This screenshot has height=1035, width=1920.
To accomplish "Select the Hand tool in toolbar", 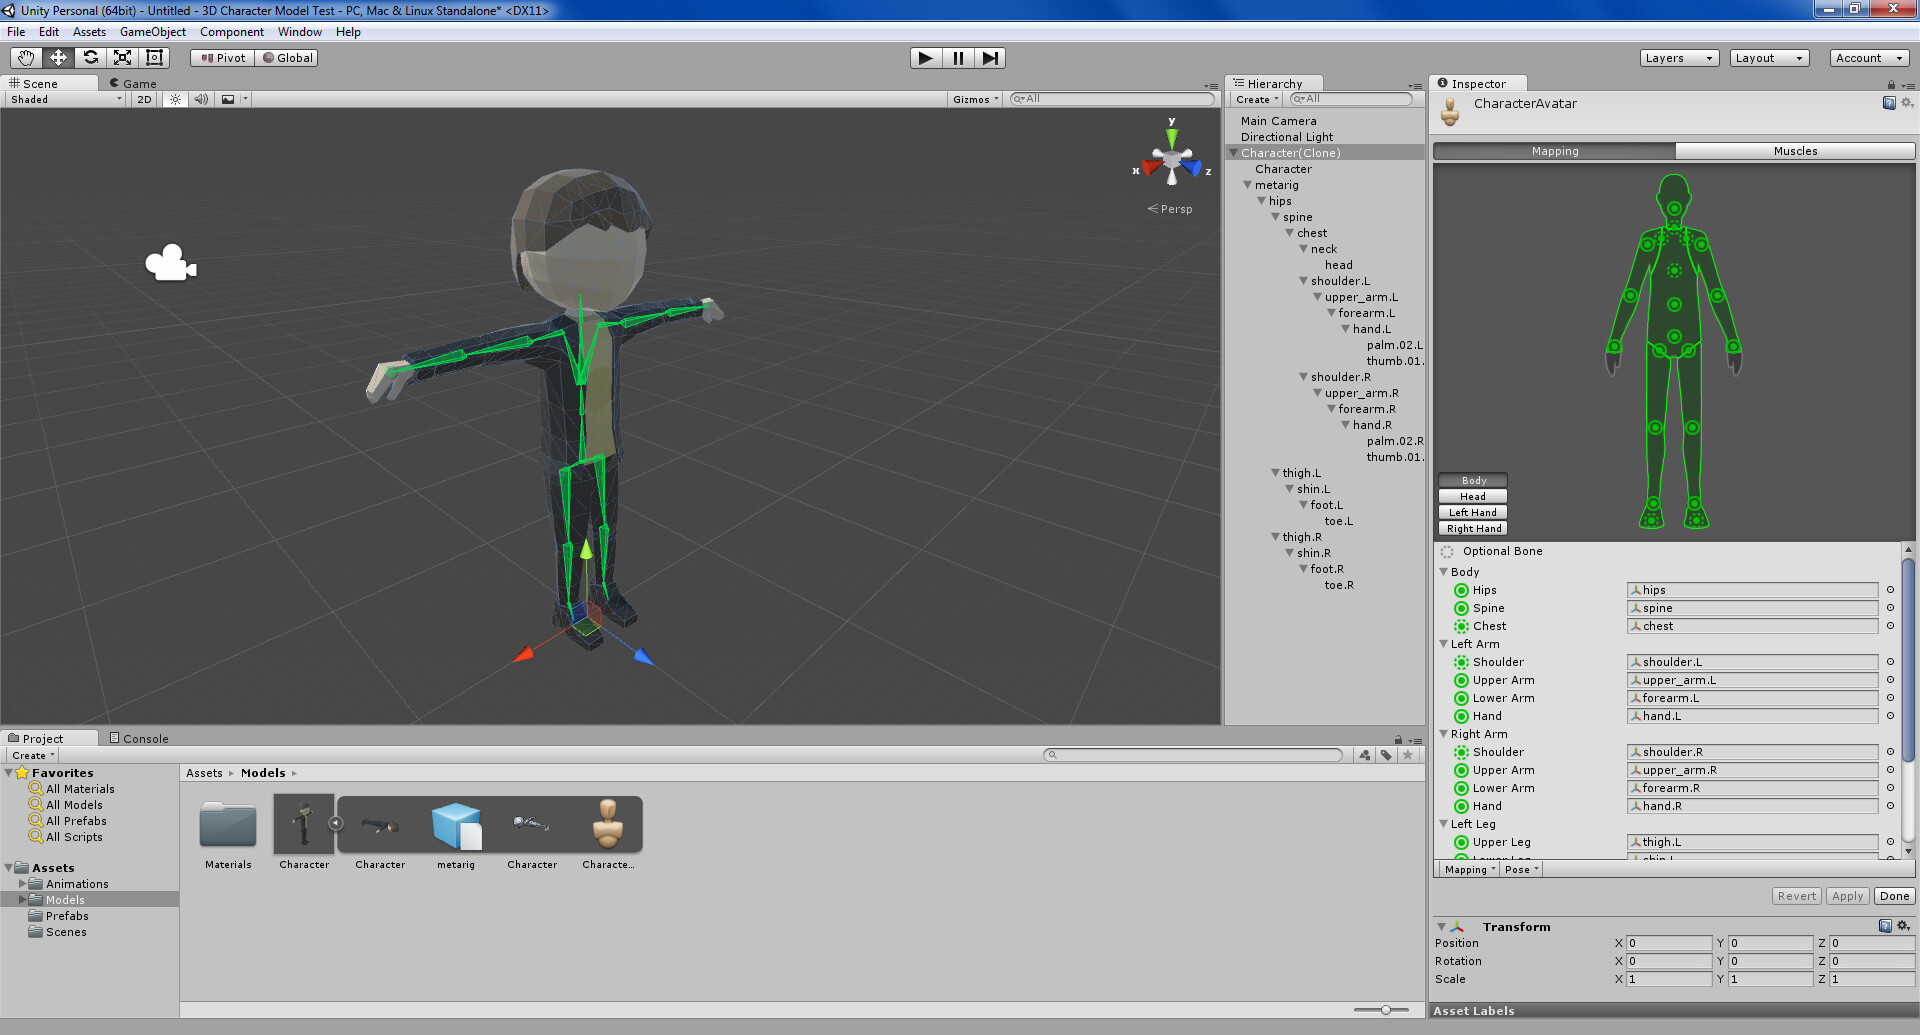I will (26, 58).
